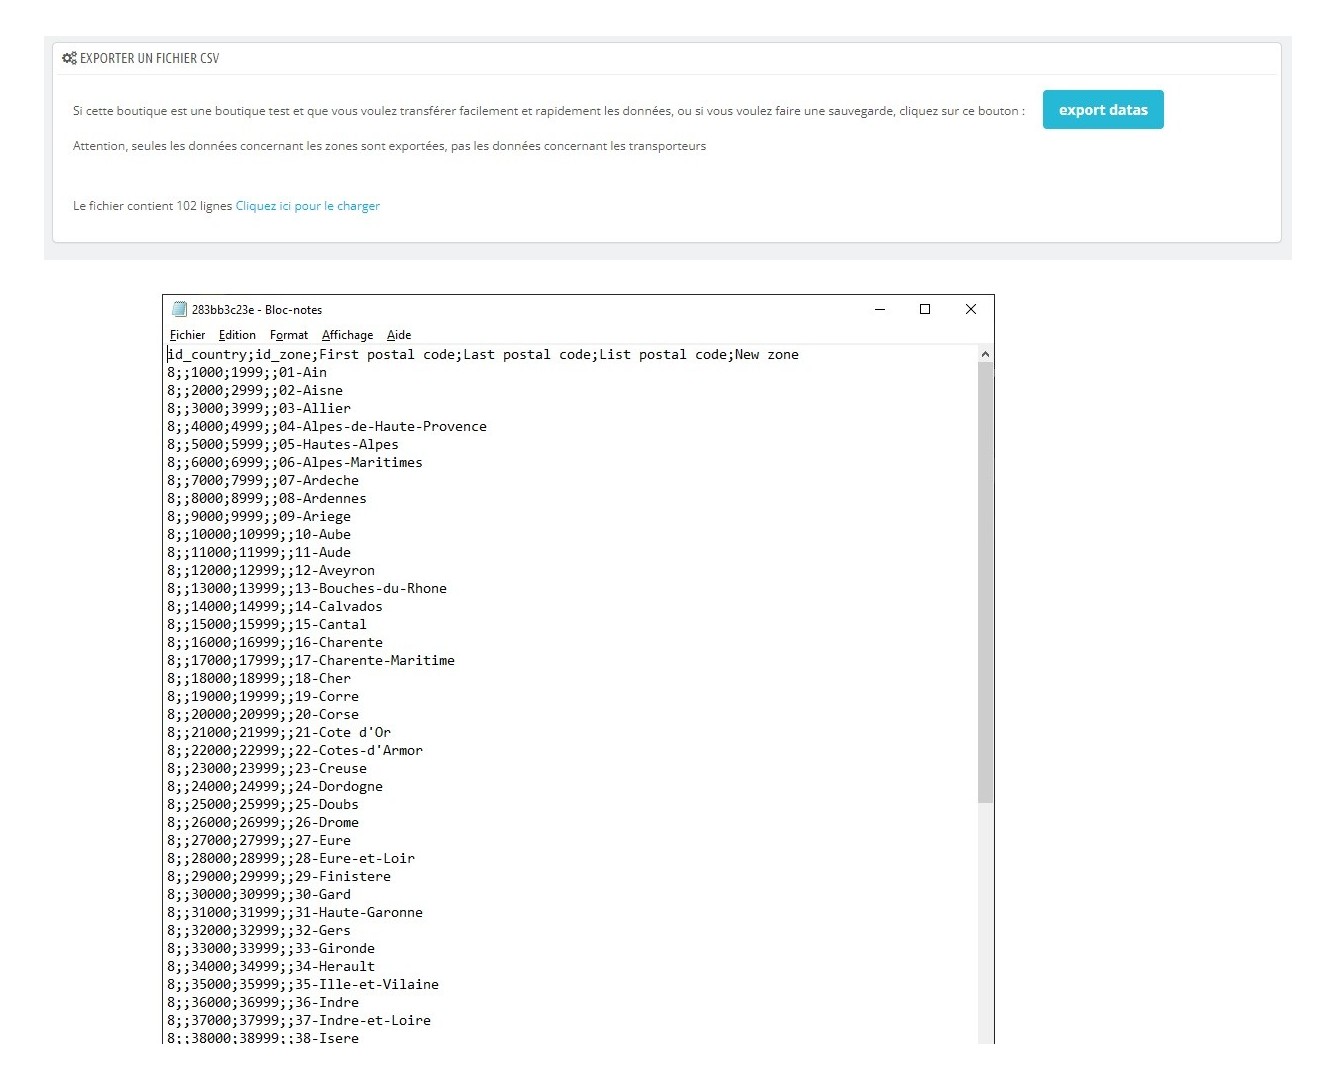Screen dimensions: 1337x1080
Task: Close the Bloc-notes window
Action: 971,310
